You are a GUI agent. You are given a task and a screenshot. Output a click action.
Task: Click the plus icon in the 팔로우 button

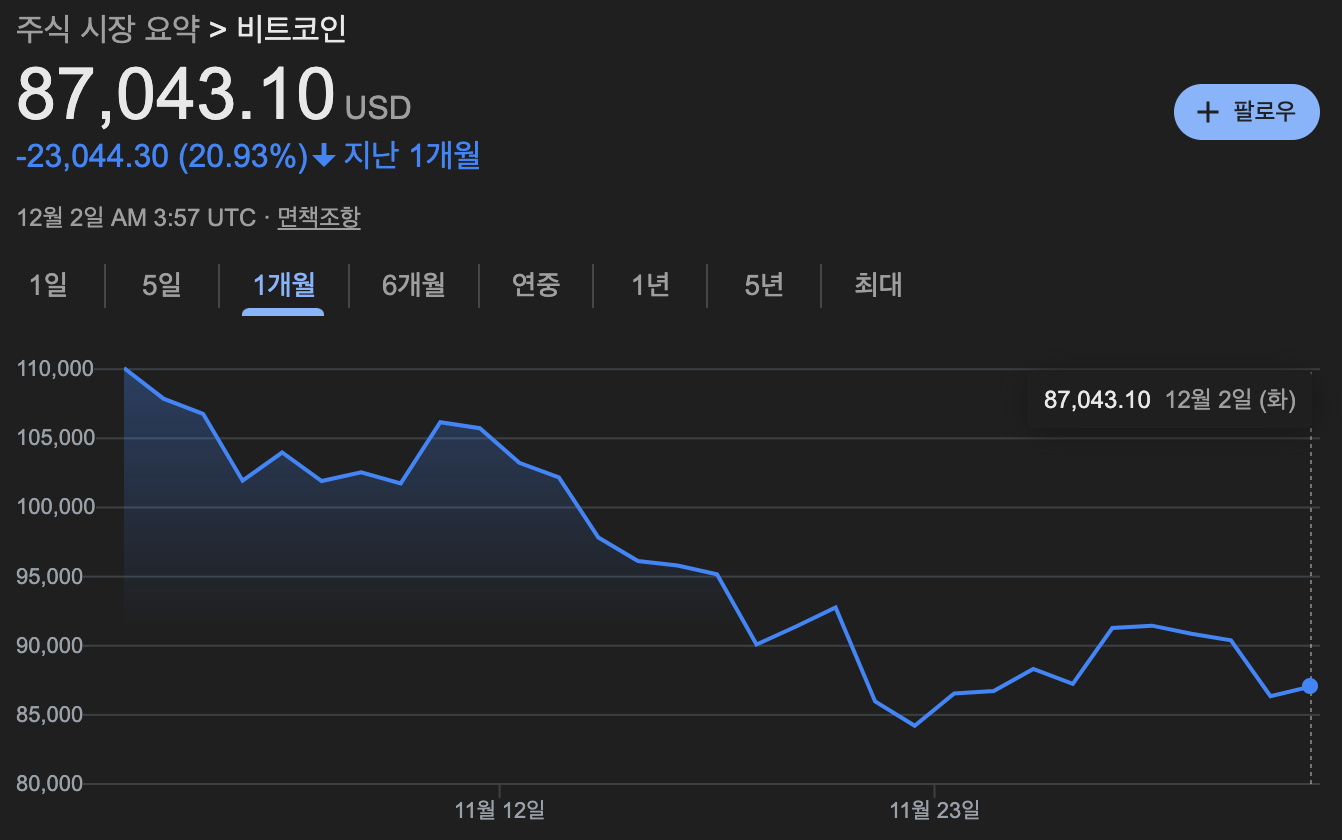click(x=1208, y=112)
